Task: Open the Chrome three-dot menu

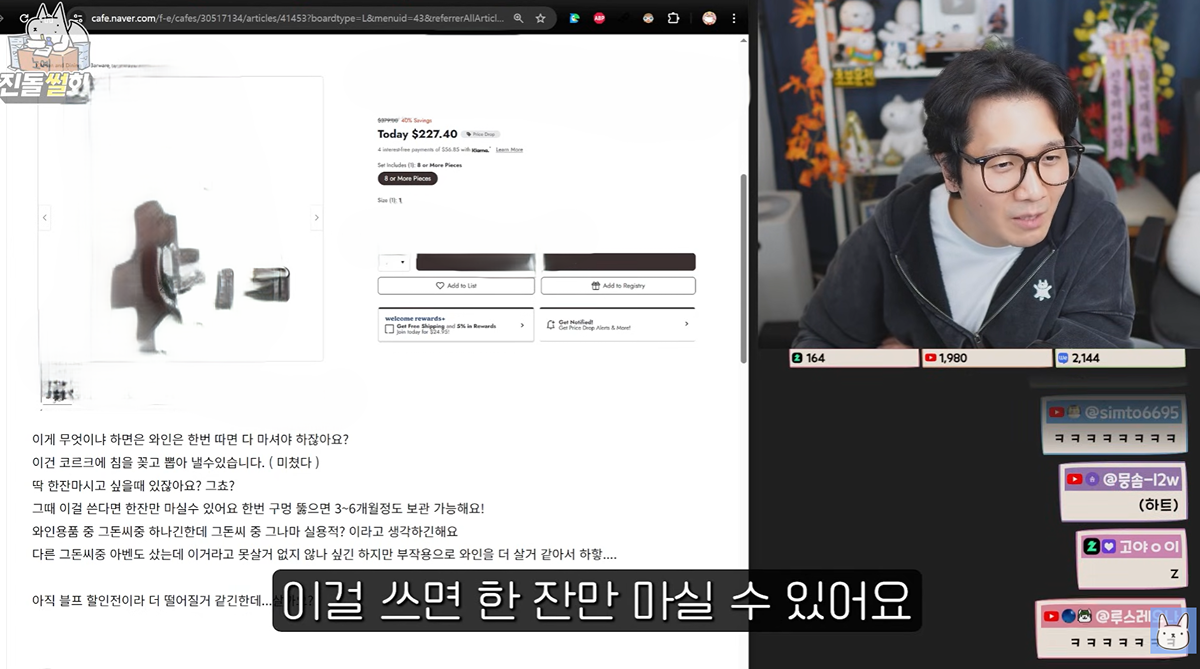Action: 735,18
